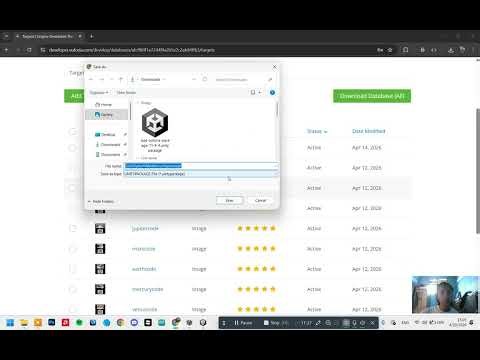Image resolution: width=480 pixels, height=360 pixels.
Task: Open a new browser tab
Action: tap(91, 36)
